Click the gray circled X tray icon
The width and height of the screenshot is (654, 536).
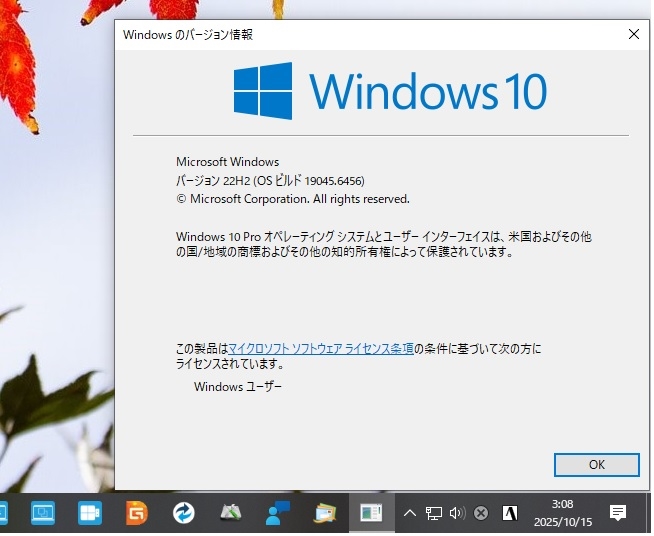coord(483,515)
